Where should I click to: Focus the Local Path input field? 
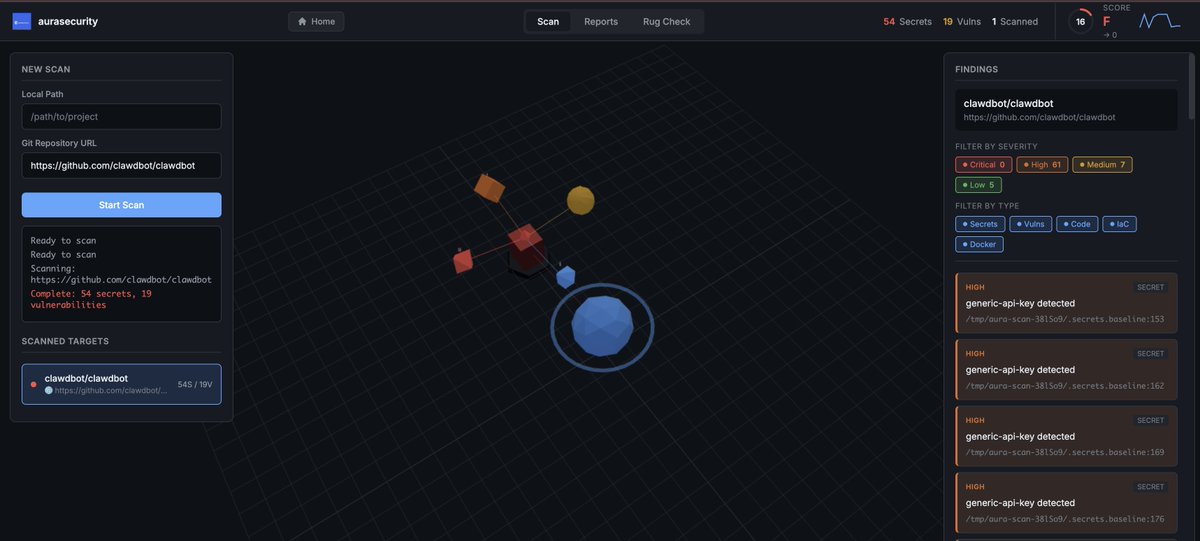tap(122, 116)
